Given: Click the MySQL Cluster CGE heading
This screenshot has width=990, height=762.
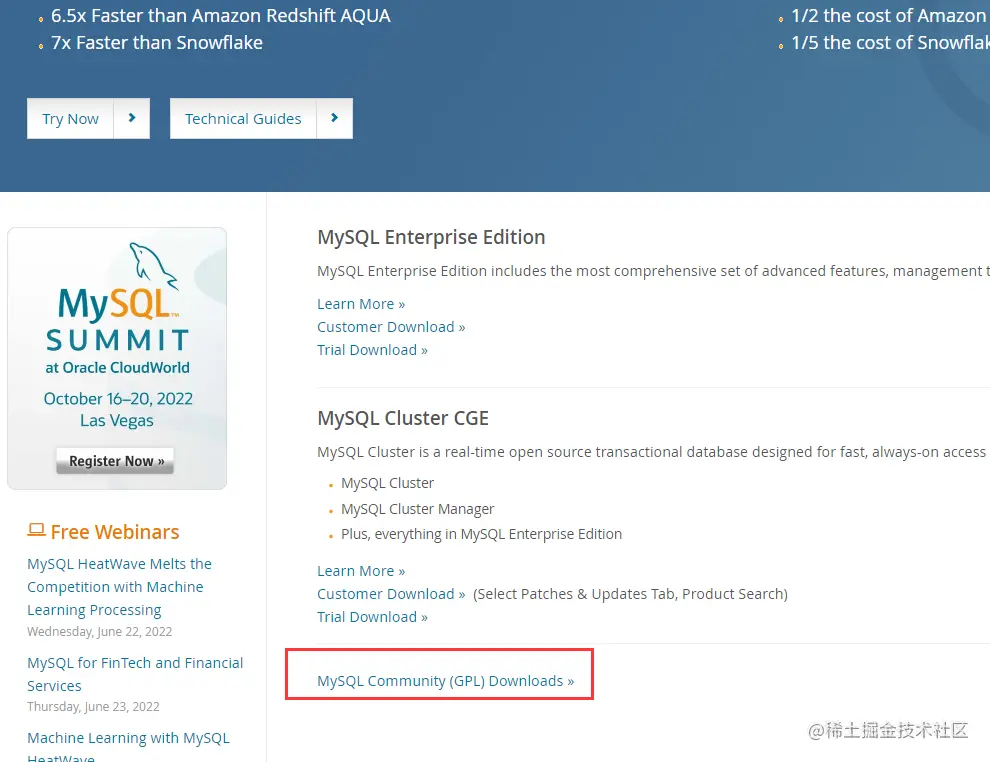Looking at the screenshot, I should [x=403, y=419].
